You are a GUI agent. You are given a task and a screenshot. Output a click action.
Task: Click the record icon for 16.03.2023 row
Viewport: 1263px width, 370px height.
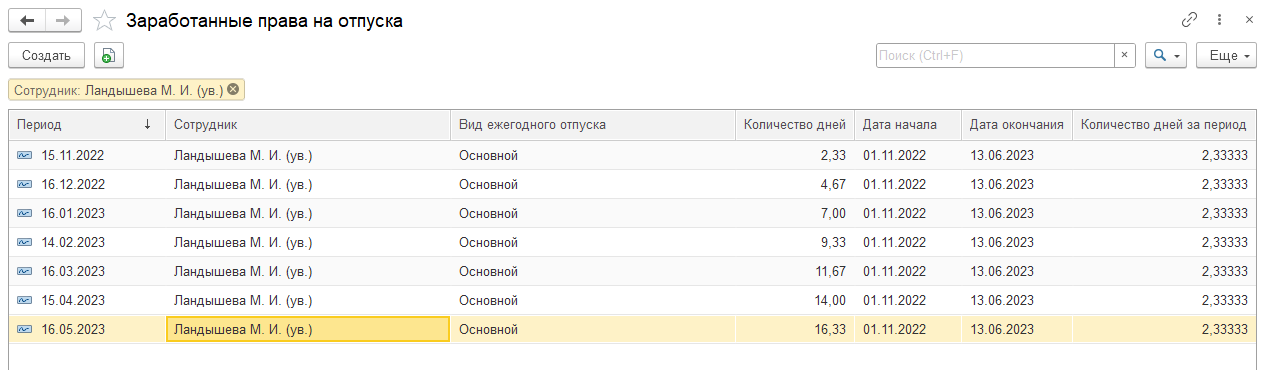tap(24, 271)
